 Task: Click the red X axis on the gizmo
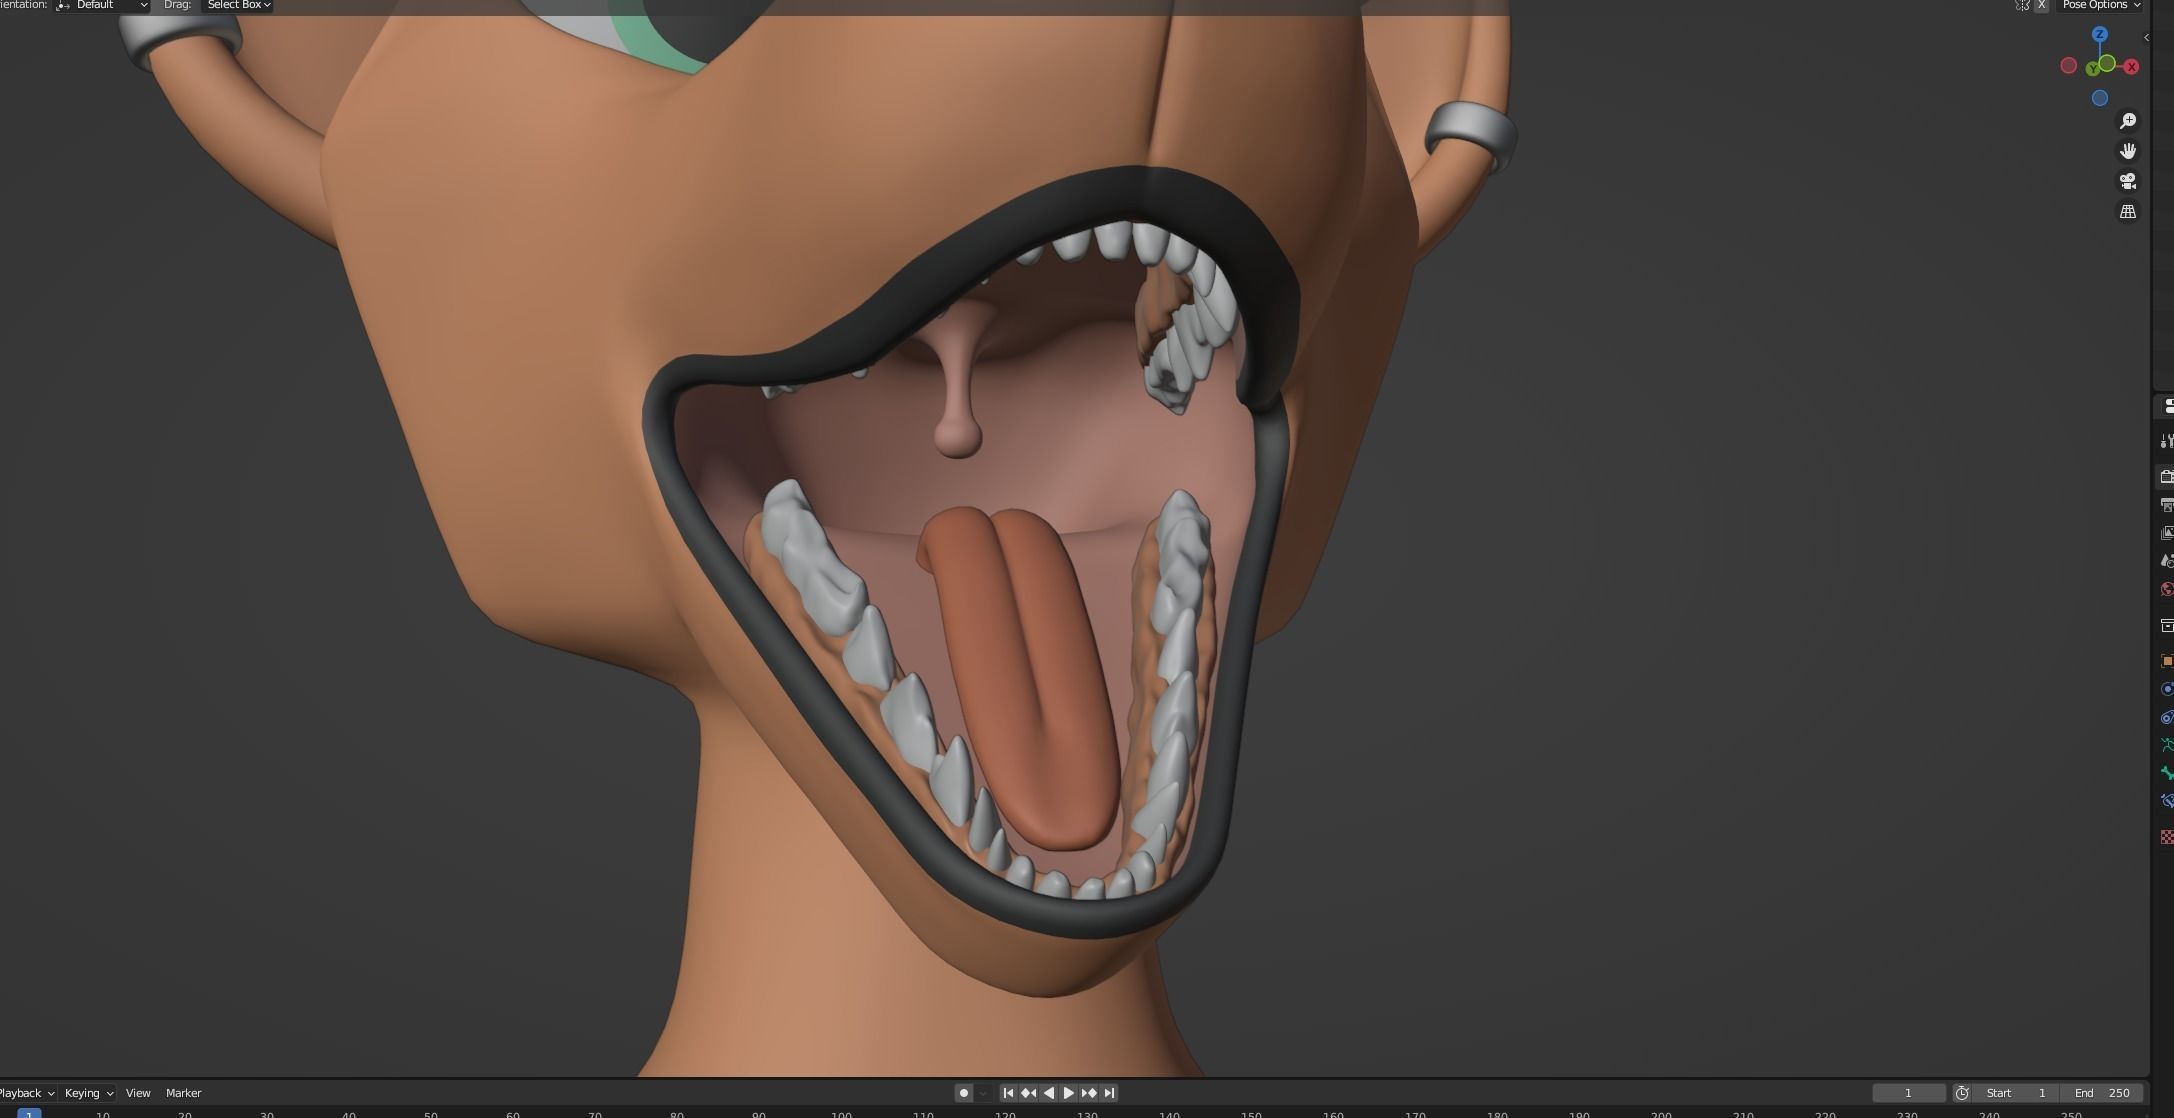(x=2131, y=67)
